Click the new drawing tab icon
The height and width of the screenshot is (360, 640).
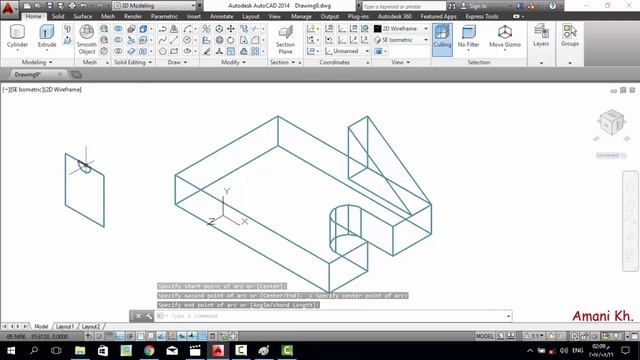76,74
